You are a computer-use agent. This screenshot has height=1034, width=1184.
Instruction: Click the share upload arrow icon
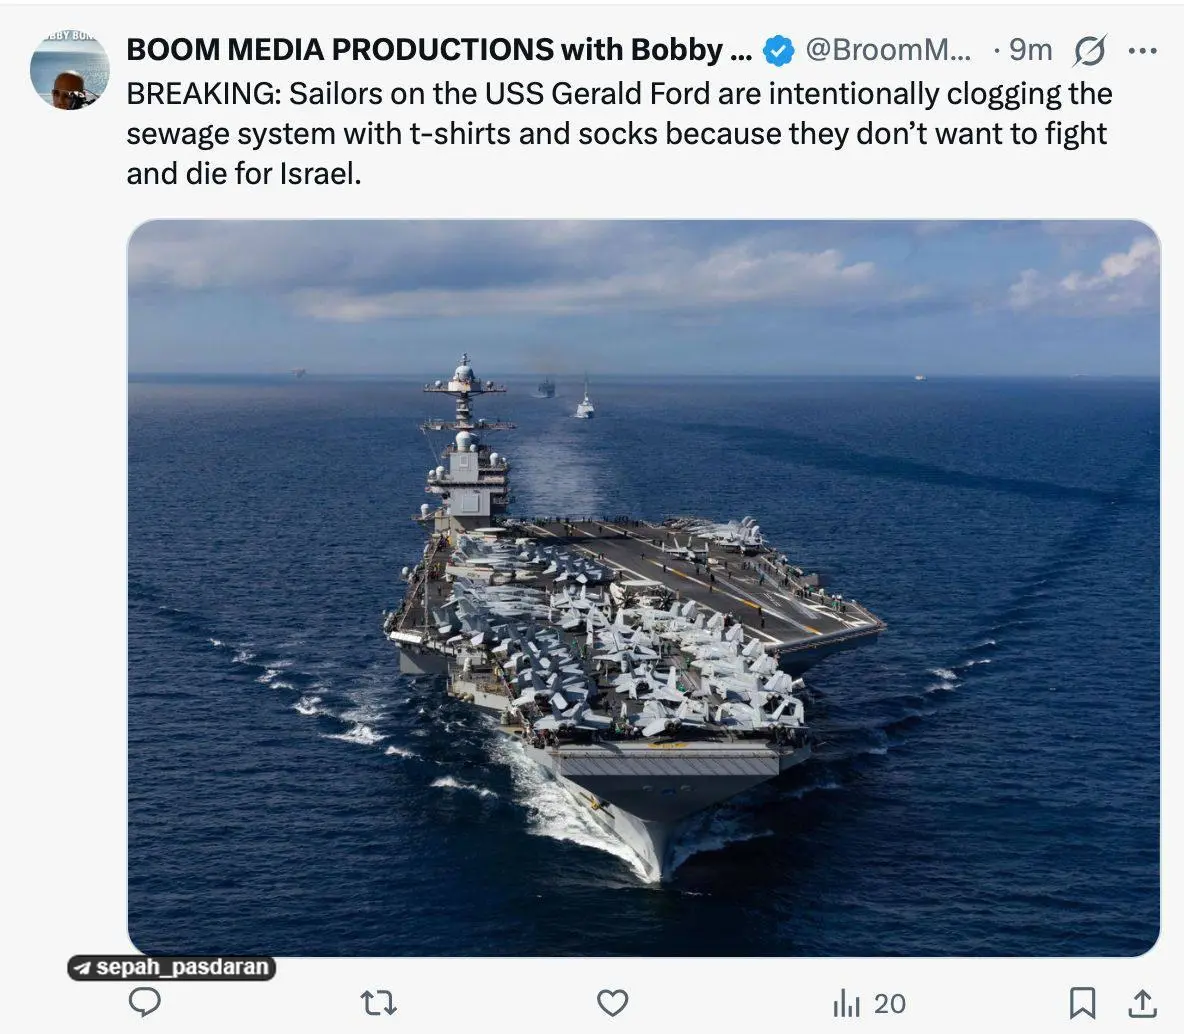(1142, 1002)
